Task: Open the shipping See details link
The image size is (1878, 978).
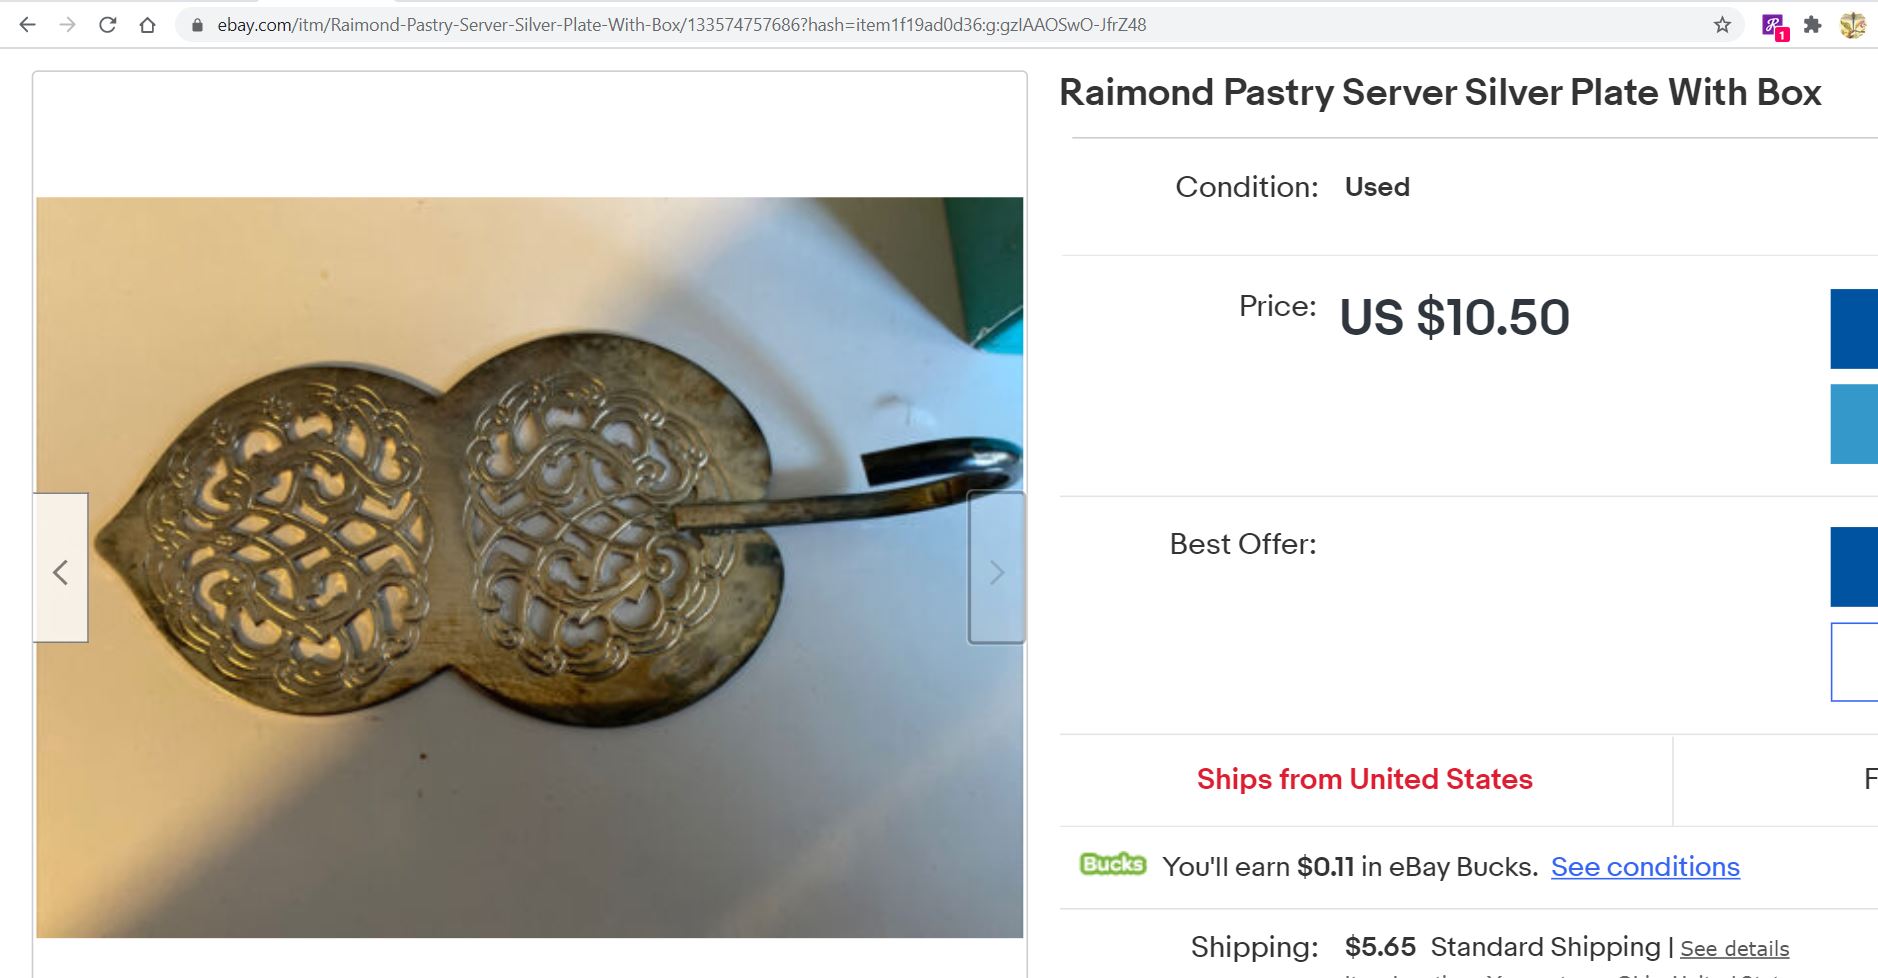Action: (1733, 948)
